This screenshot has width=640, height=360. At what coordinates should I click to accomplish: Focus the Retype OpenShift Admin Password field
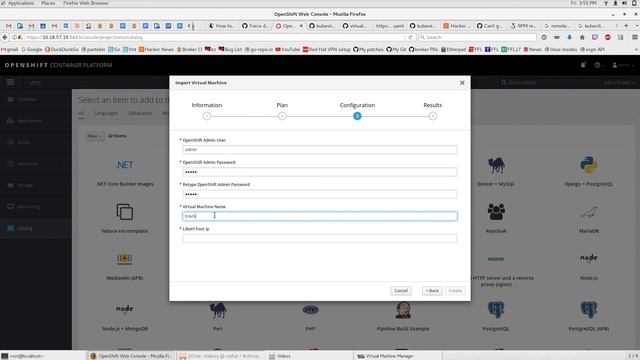[x=320, y=194]
